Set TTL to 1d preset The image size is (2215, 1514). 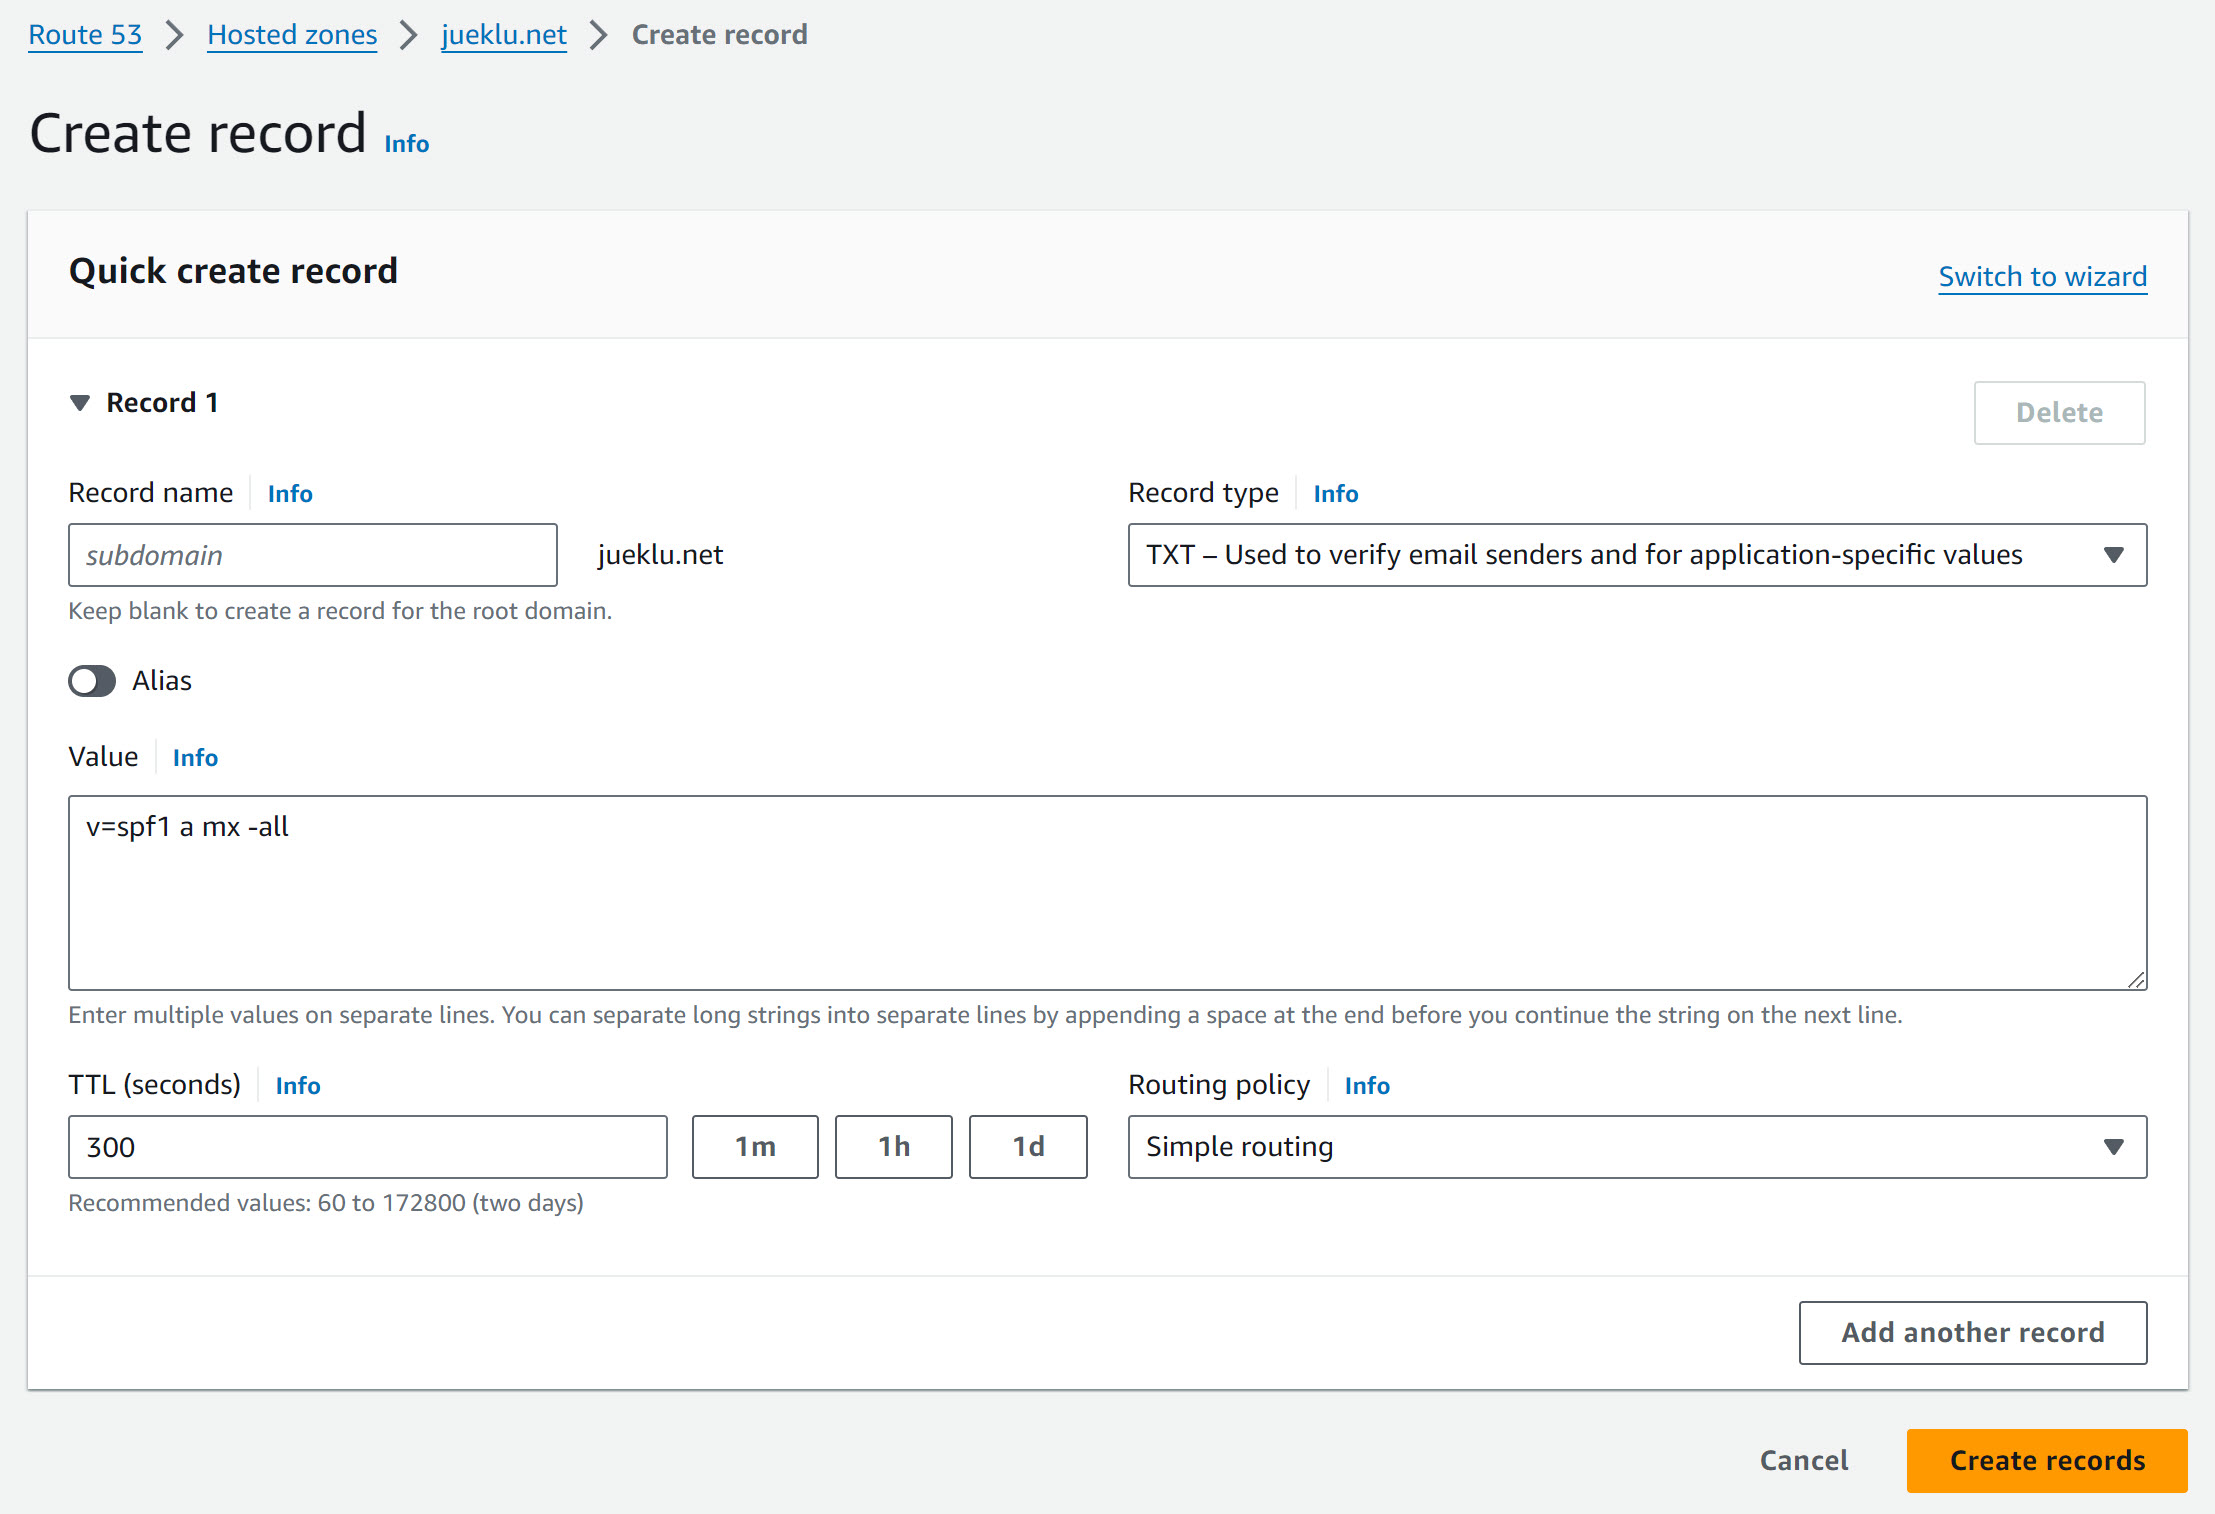[1027, 1147]
